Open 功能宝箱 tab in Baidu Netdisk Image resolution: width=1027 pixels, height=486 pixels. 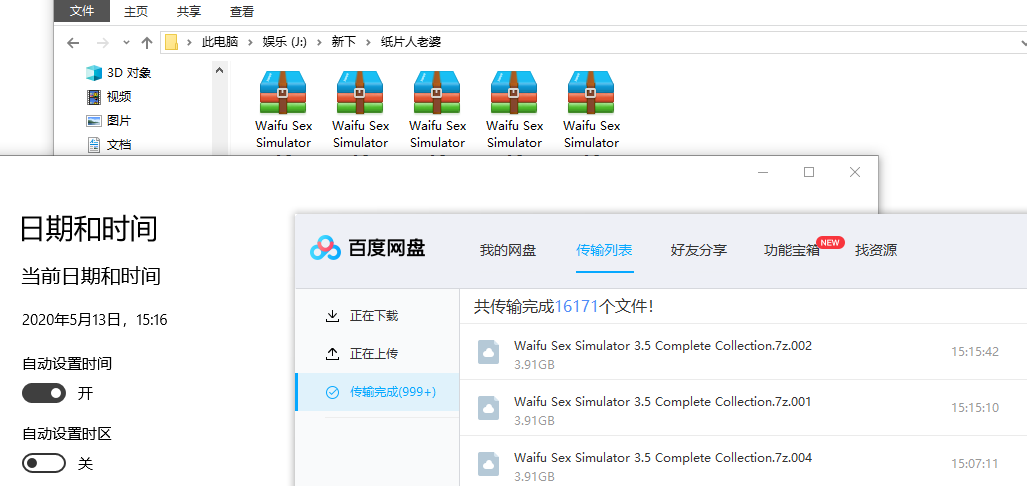[793, 250]
